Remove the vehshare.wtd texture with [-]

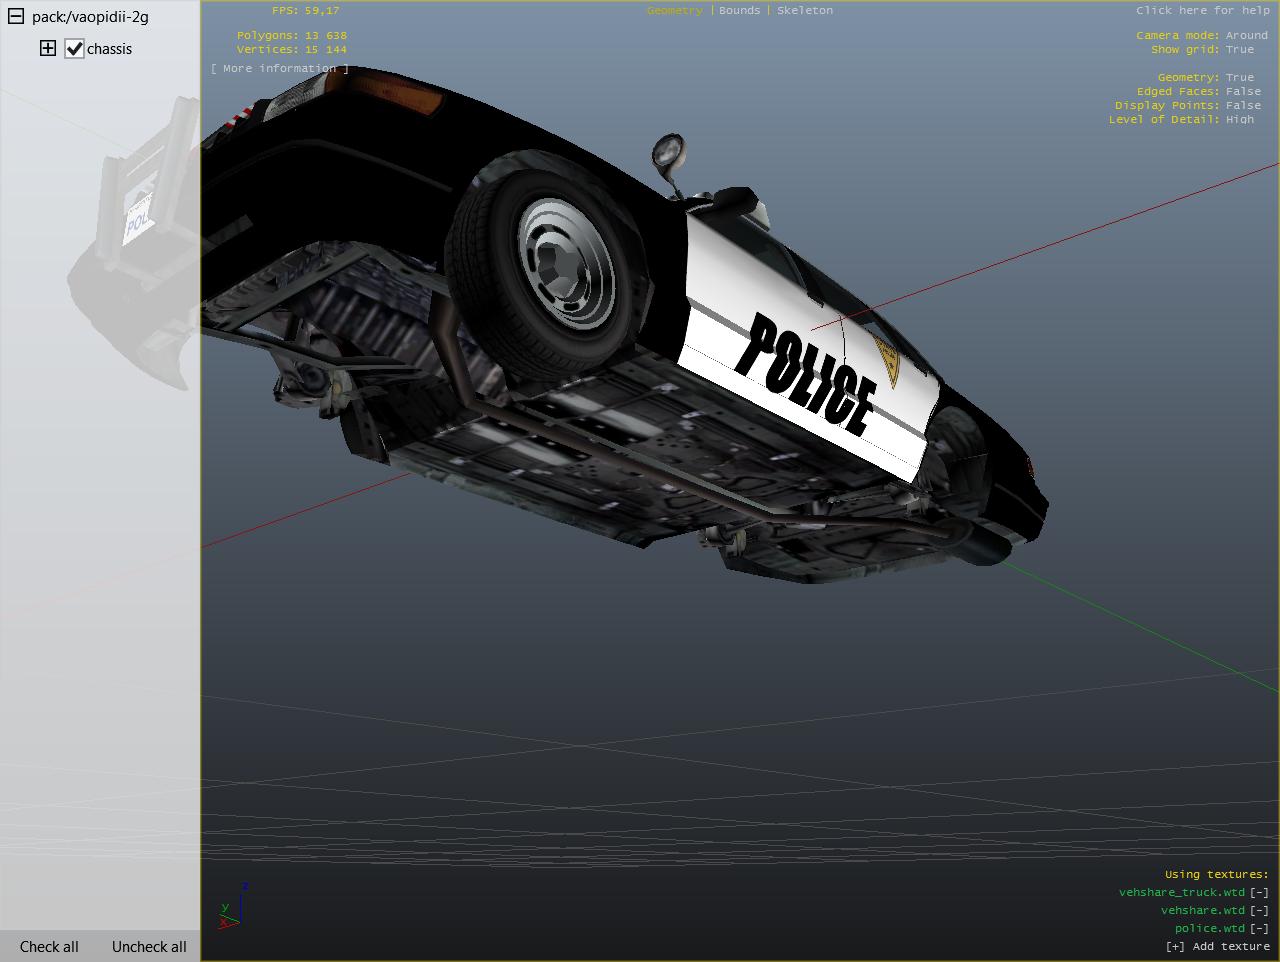click(1259, 910)
